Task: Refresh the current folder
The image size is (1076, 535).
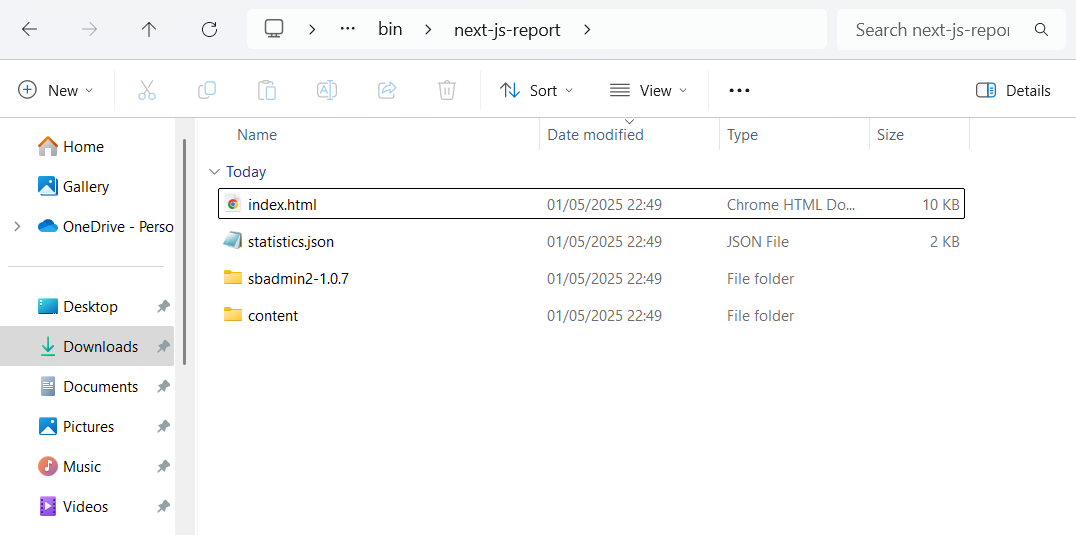Action: [x=209, y=29]
